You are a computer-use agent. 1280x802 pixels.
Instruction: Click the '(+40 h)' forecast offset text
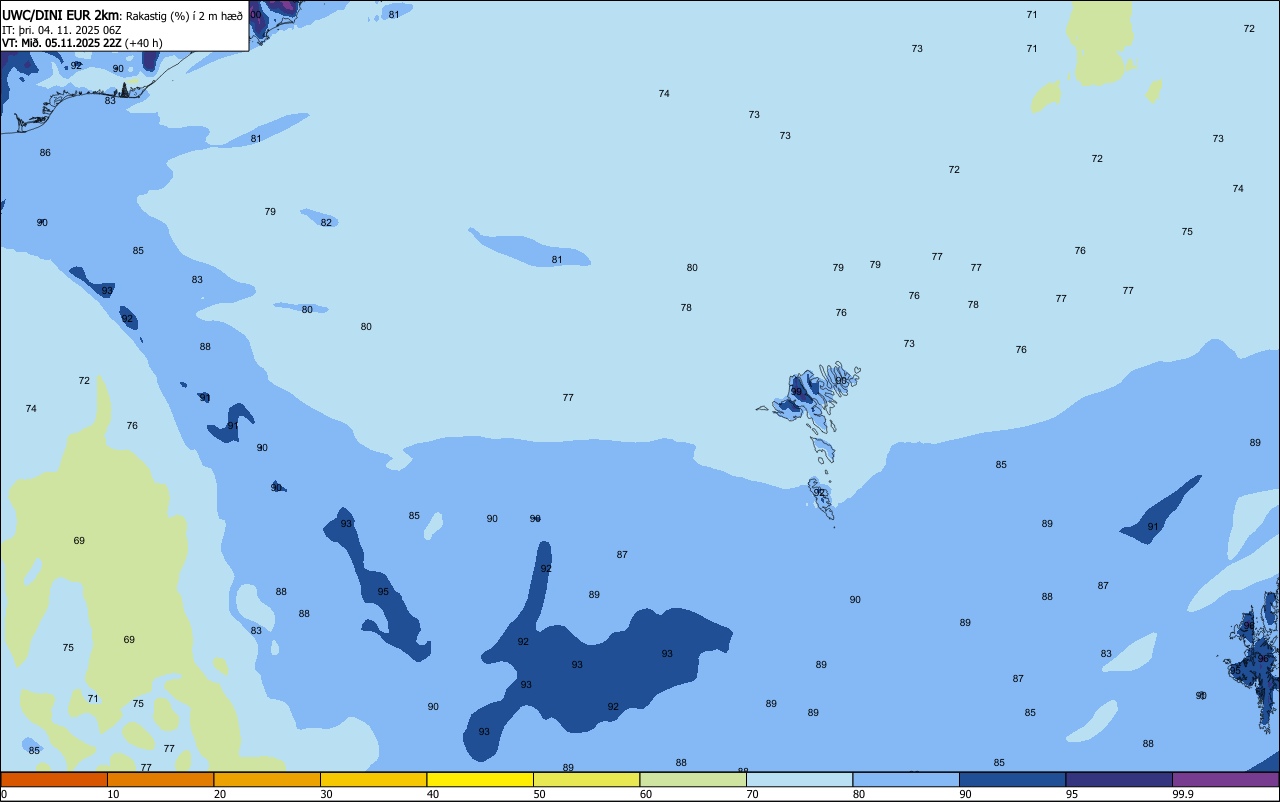coord(144,43)
